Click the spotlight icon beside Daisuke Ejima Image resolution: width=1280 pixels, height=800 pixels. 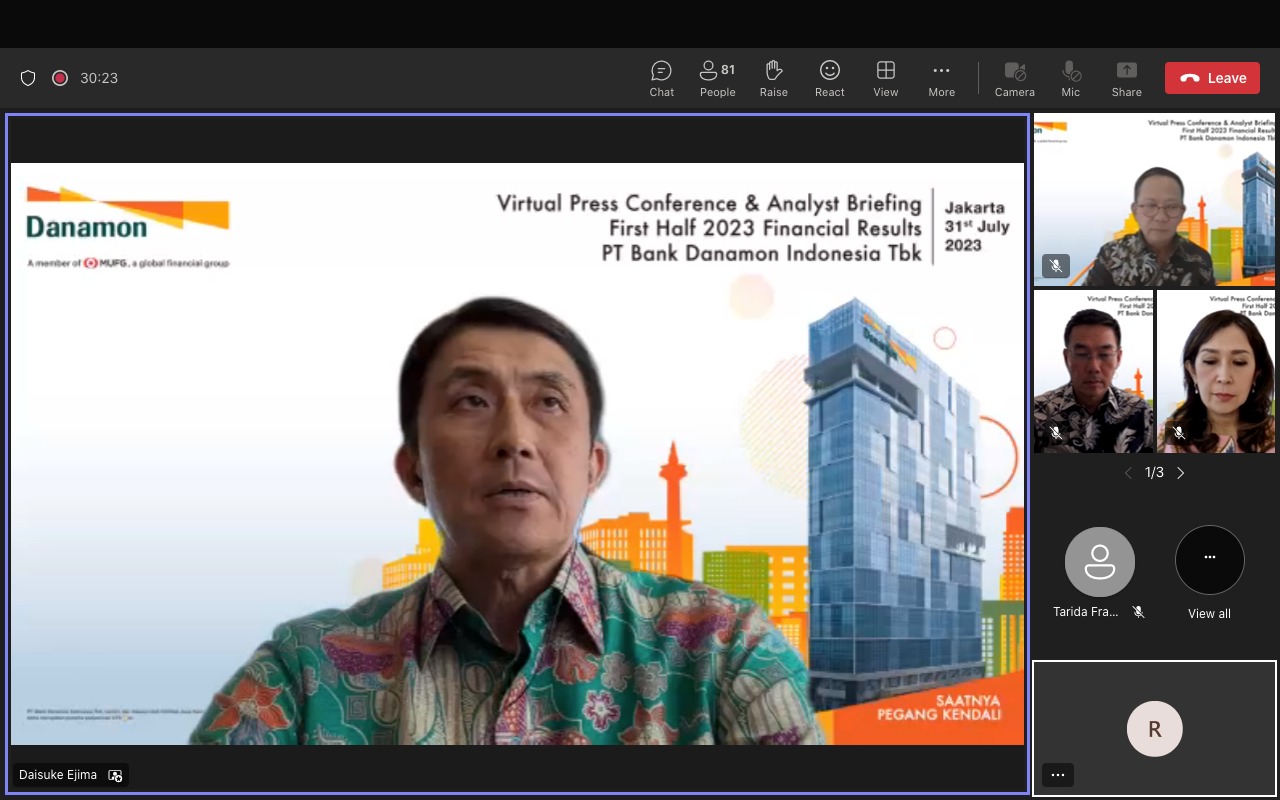click(x=115, y=775)
